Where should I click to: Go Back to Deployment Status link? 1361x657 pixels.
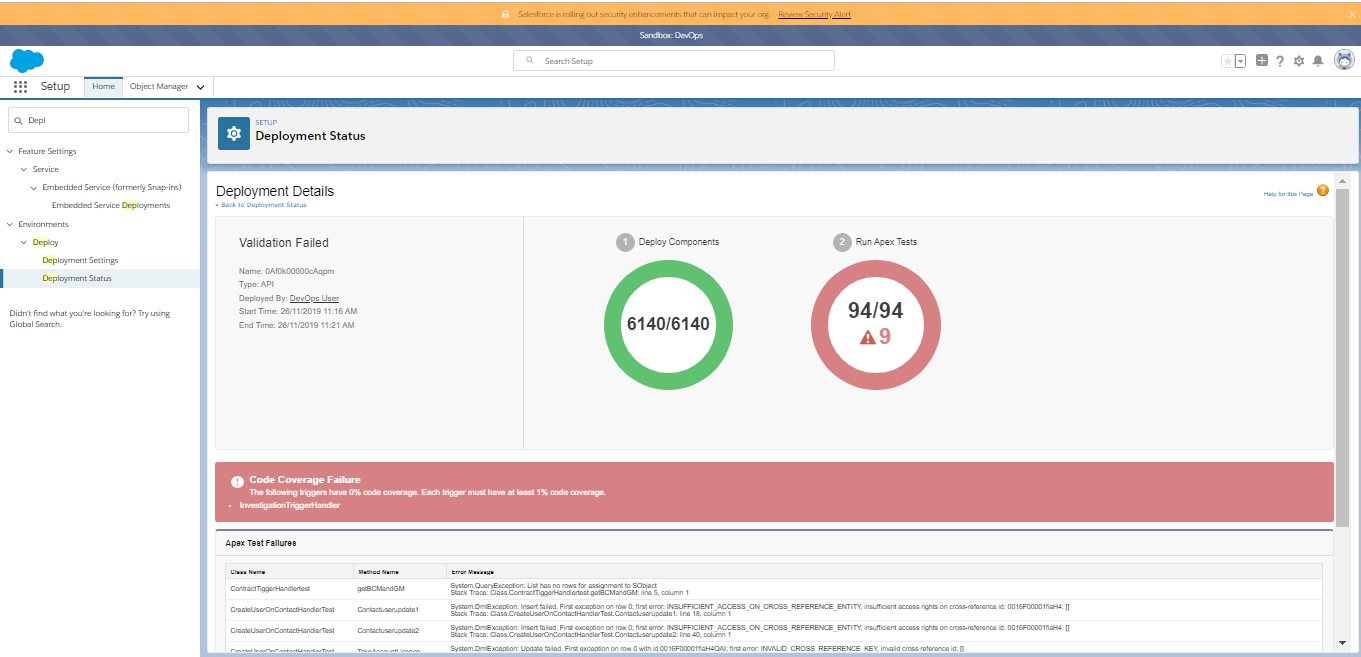point(261,205)
